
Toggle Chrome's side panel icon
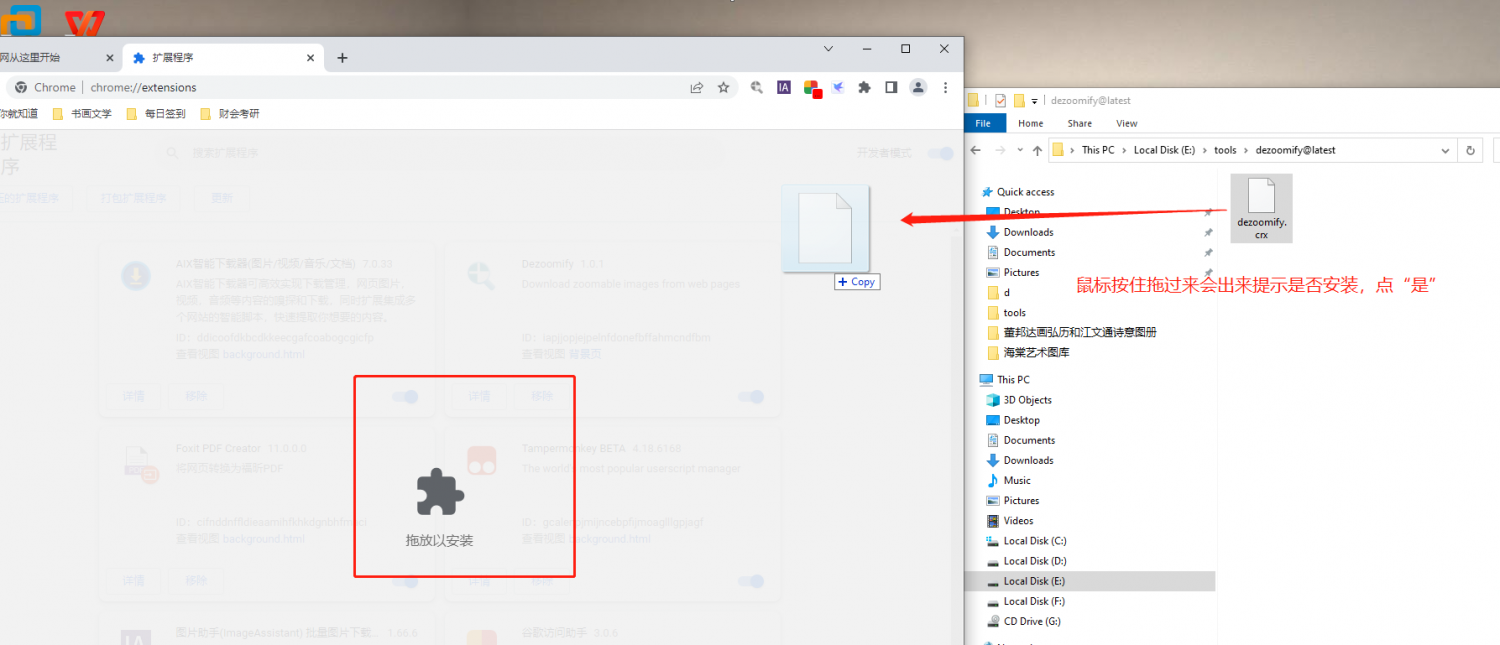tap(891, 87)
